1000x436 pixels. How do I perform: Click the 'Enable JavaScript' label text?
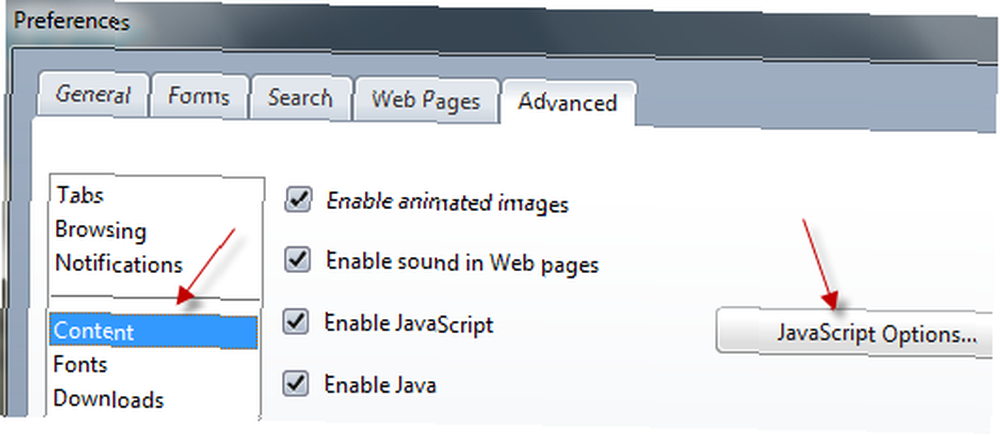(409, 324)
